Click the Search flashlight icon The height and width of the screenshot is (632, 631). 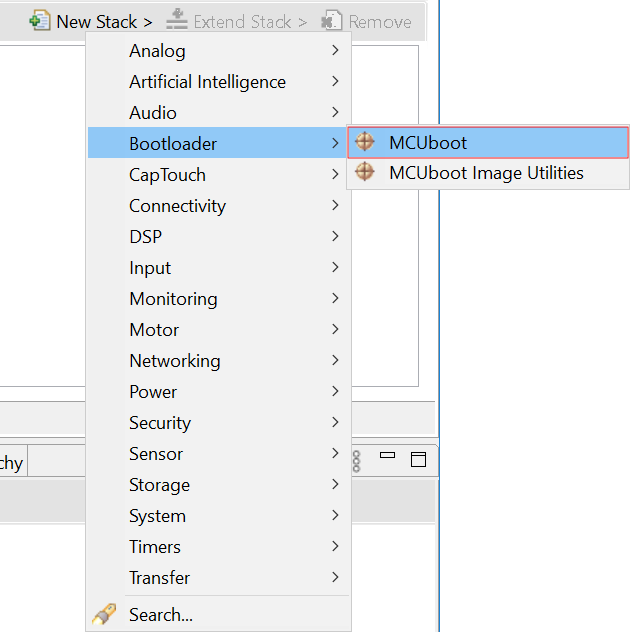click(x=104, y=614)
